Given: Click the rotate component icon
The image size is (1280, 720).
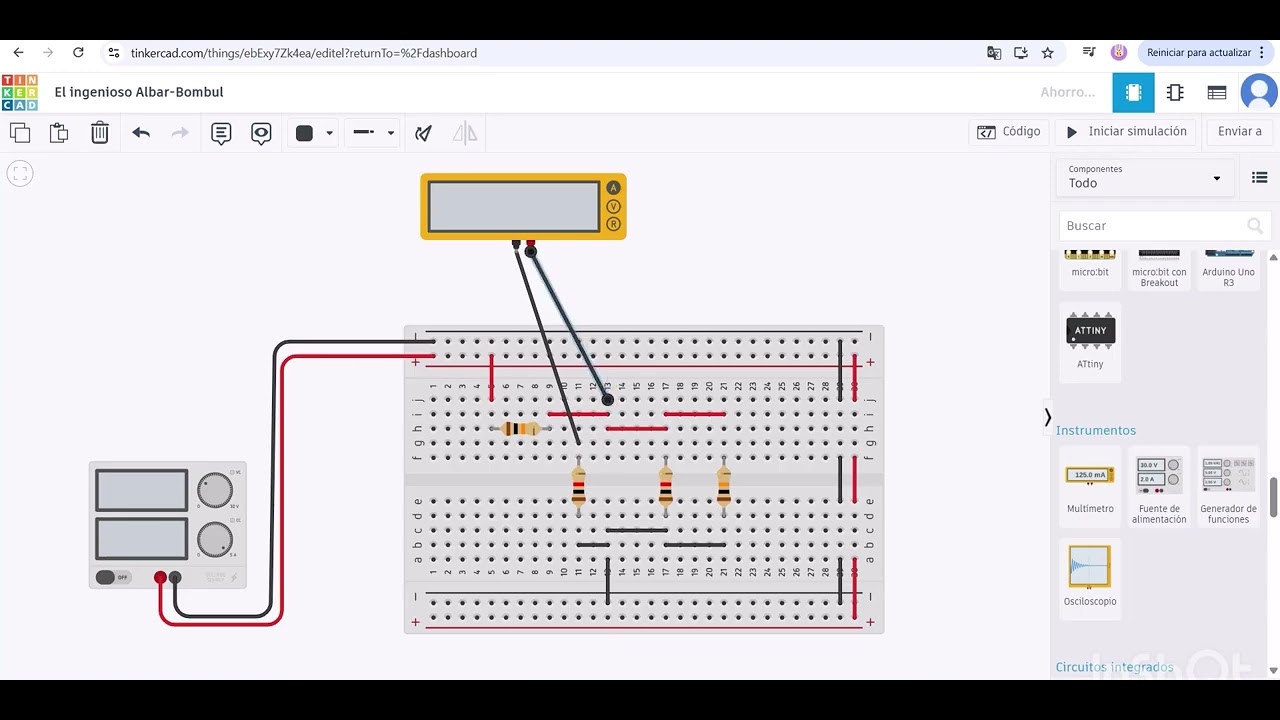Looking at the screenshot, I should point(423,133).
